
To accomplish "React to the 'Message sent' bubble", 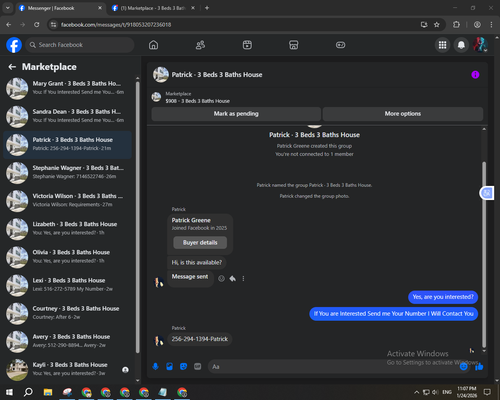I will 221,278.
